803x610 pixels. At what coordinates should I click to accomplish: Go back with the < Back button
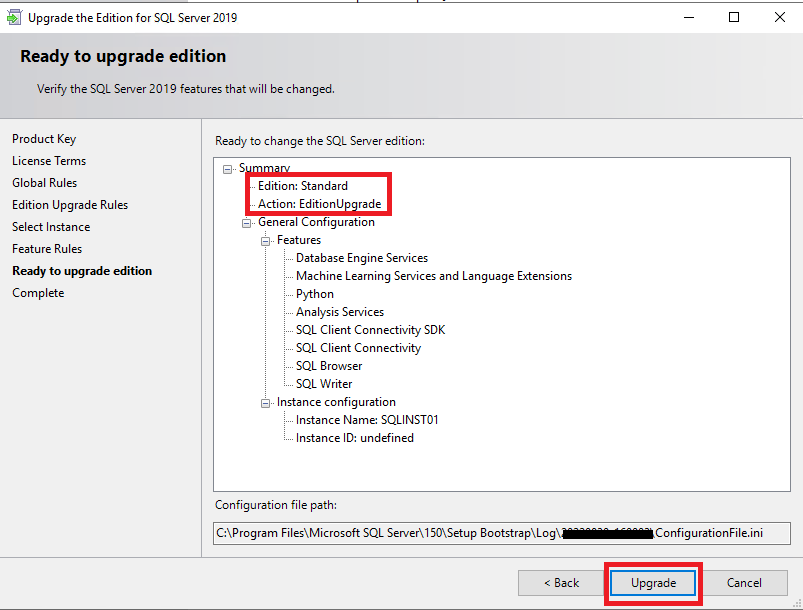click(x=561, y=583)
